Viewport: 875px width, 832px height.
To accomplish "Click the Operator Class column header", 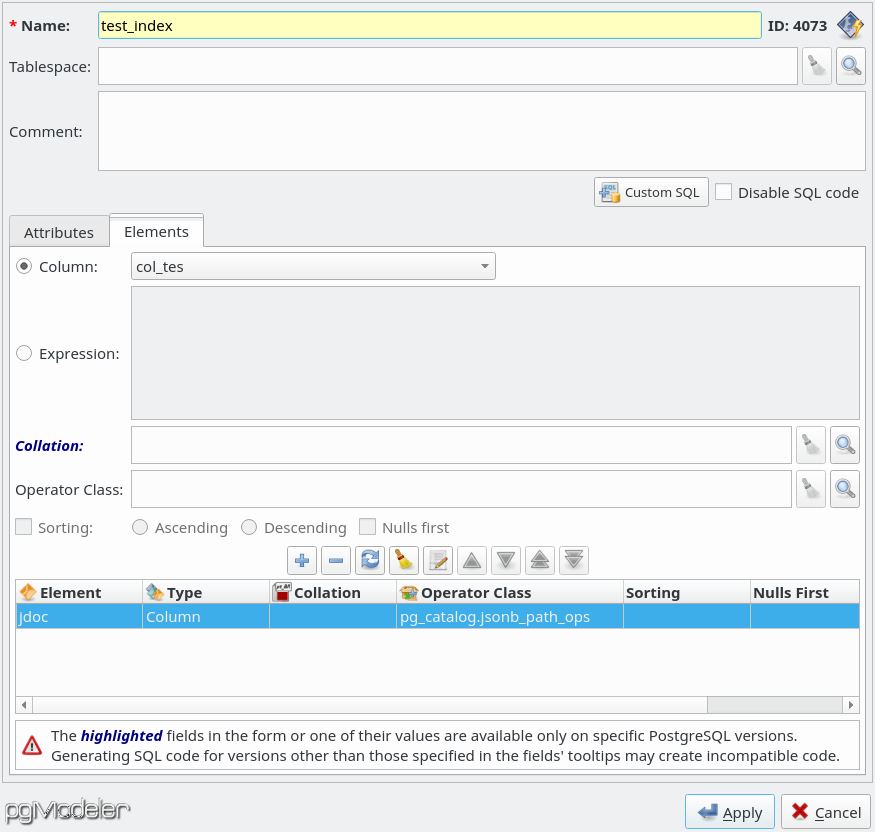I will pos(510,592).
